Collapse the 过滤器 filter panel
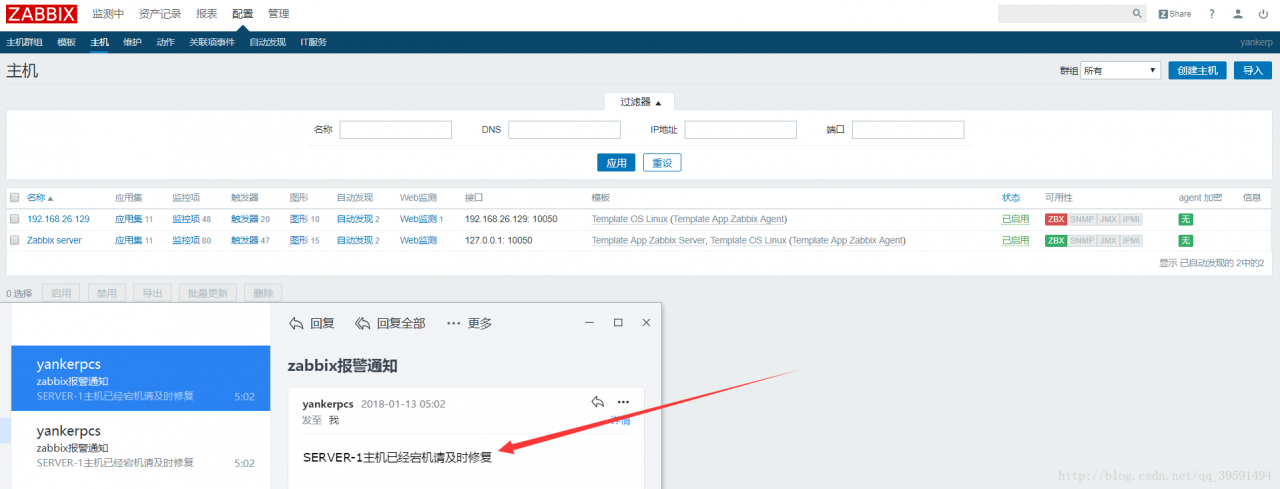The height and width of the screenshot is (489, 1280). tap(640, 102)
